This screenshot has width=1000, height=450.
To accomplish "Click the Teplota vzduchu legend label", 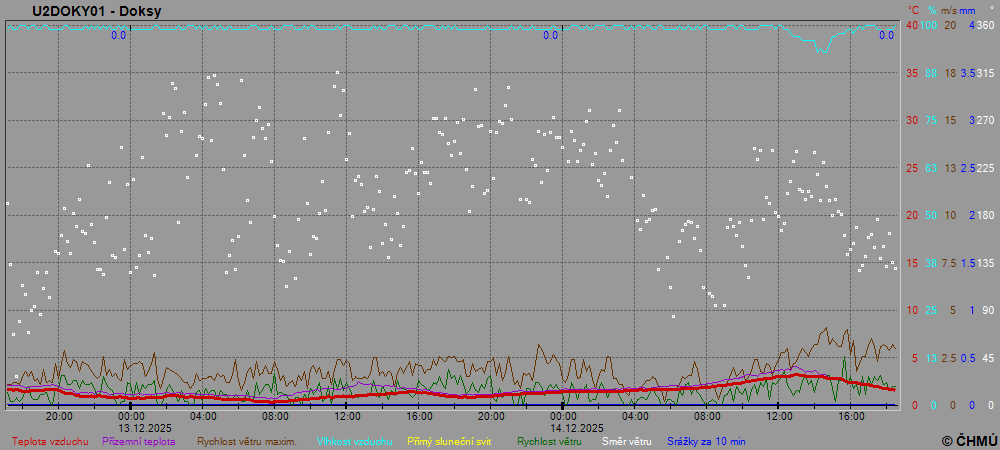I will 49,441.
